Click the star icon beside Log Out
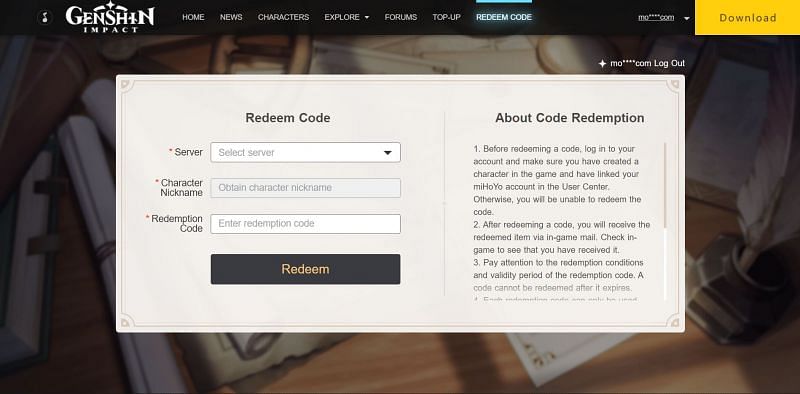Viewport: 800px width, 394px height. point(602,63)
